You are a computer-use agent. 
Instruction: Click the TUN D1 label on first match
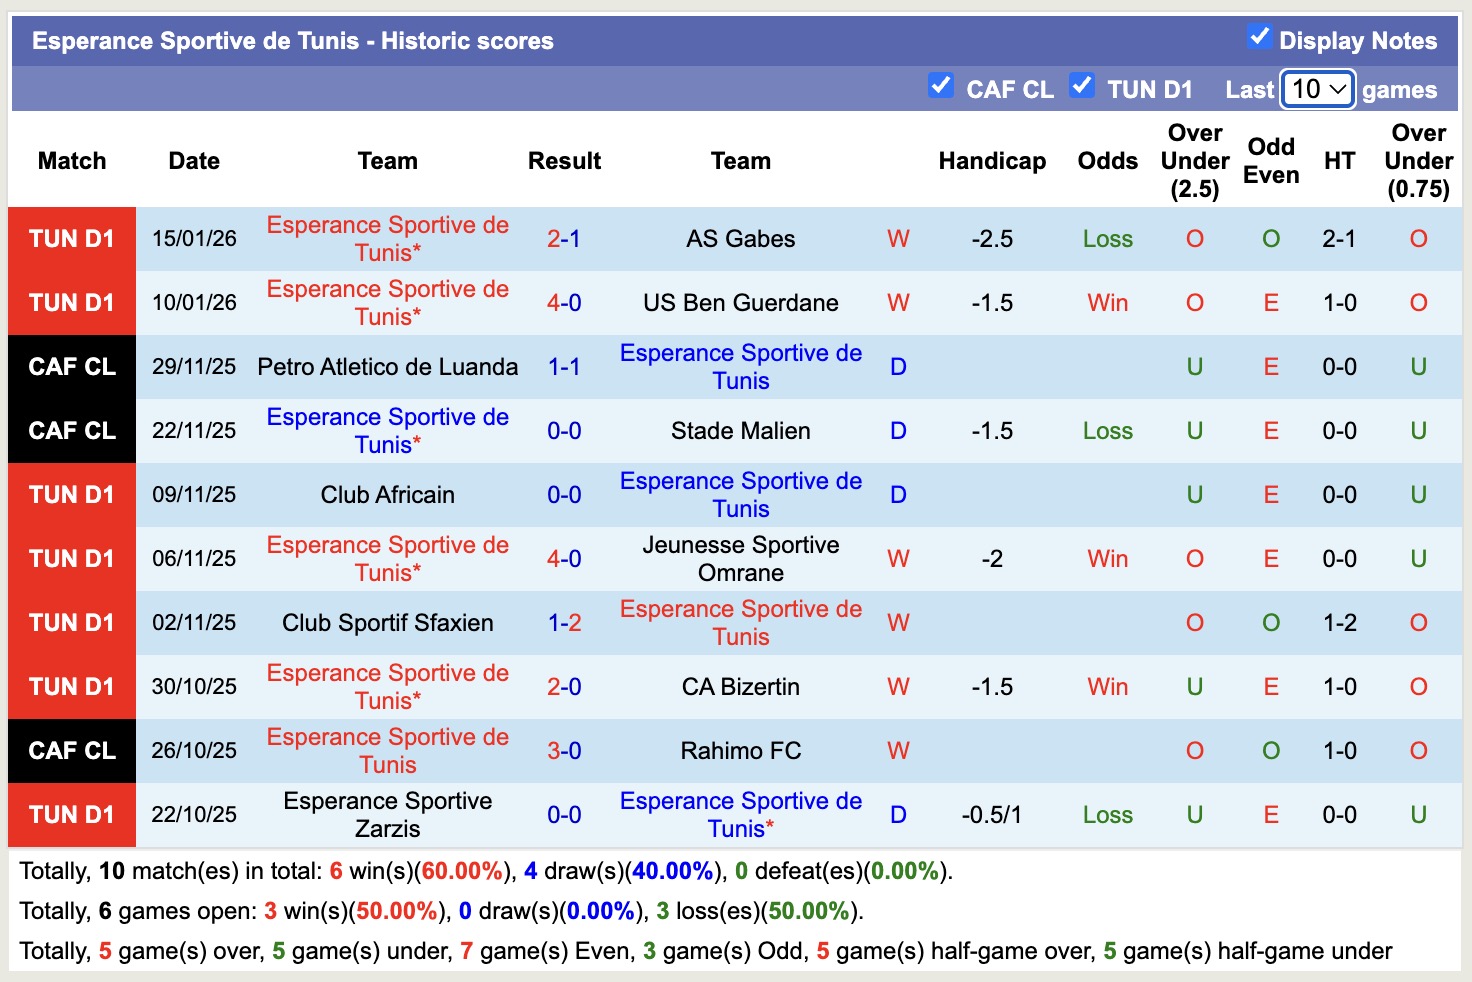click(71, 239)
